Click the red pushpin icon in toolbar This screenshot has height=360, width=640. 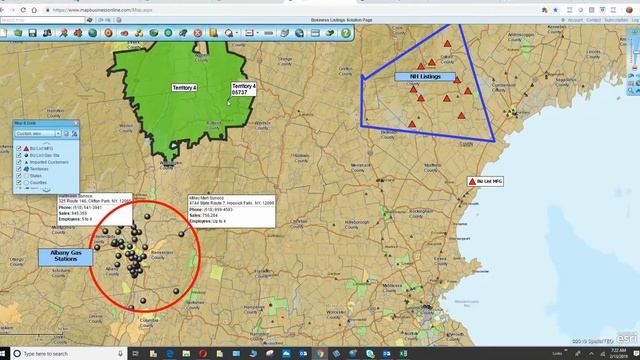click(63, 33)
